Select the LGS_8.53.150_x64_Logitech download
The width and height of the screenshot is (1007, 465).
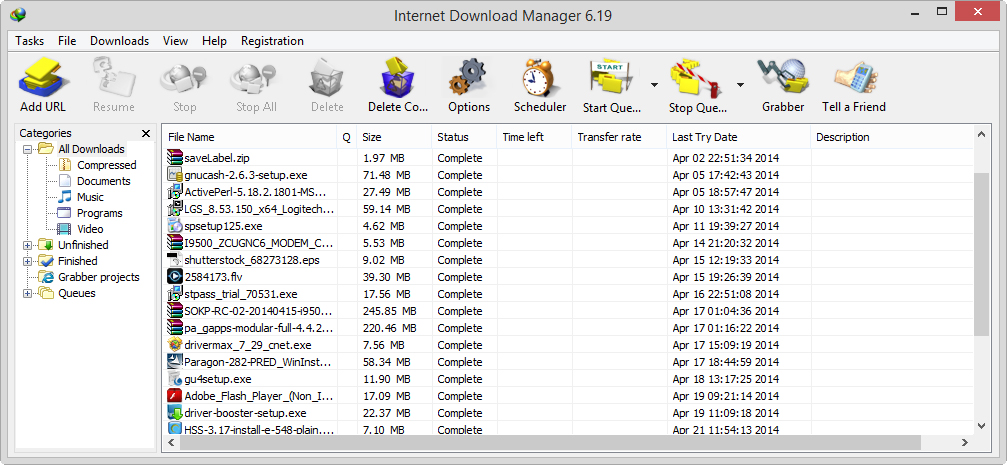pos(568,209)
